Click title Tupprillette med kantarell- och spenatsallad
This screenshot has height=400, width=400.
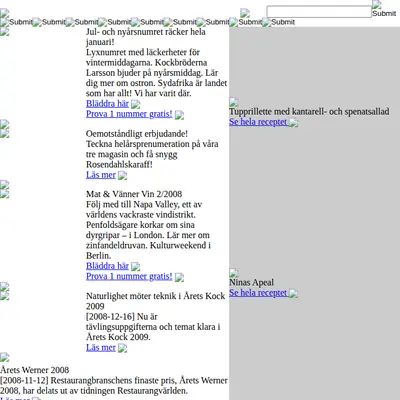click(309, 111)
